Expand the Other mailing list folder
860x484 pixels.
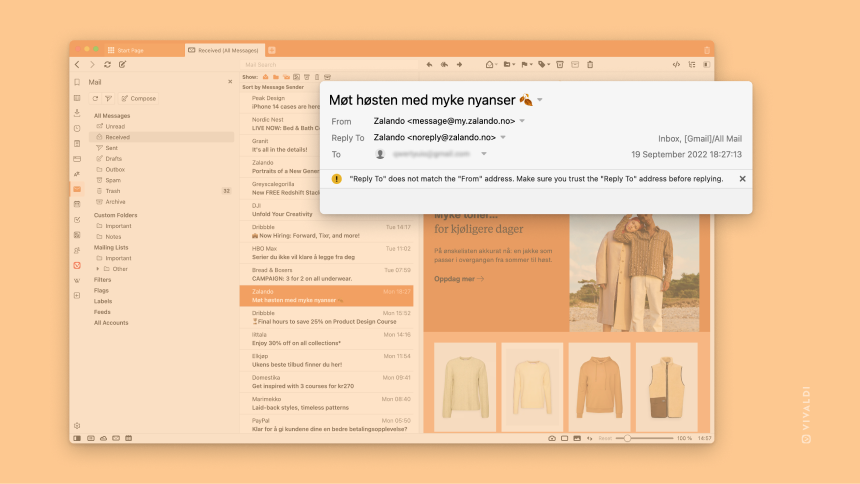[x=98, y=269]
